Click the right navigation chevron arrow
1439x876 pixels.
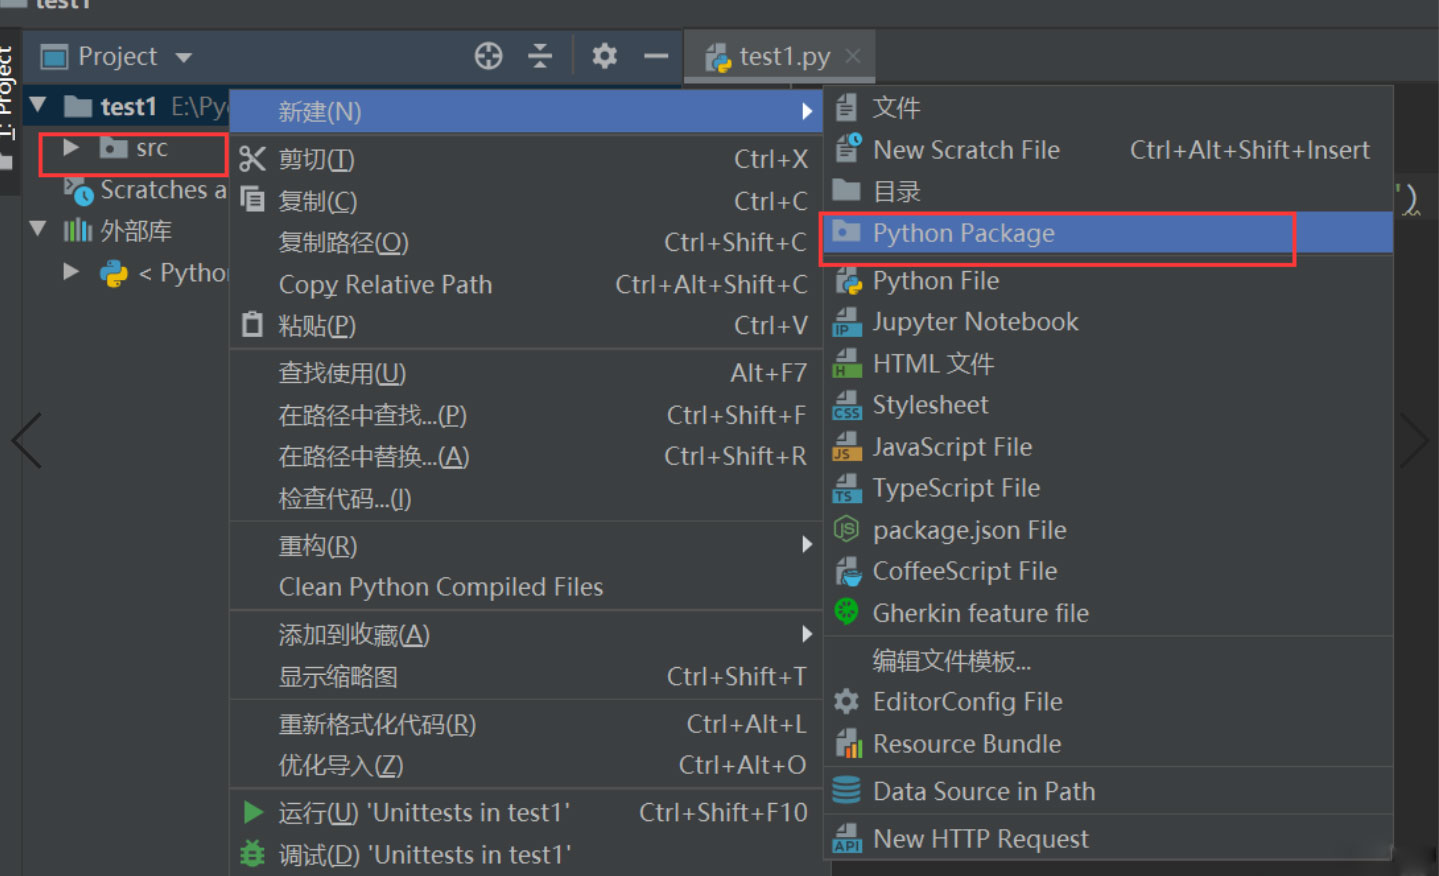tap(1414, 440)
